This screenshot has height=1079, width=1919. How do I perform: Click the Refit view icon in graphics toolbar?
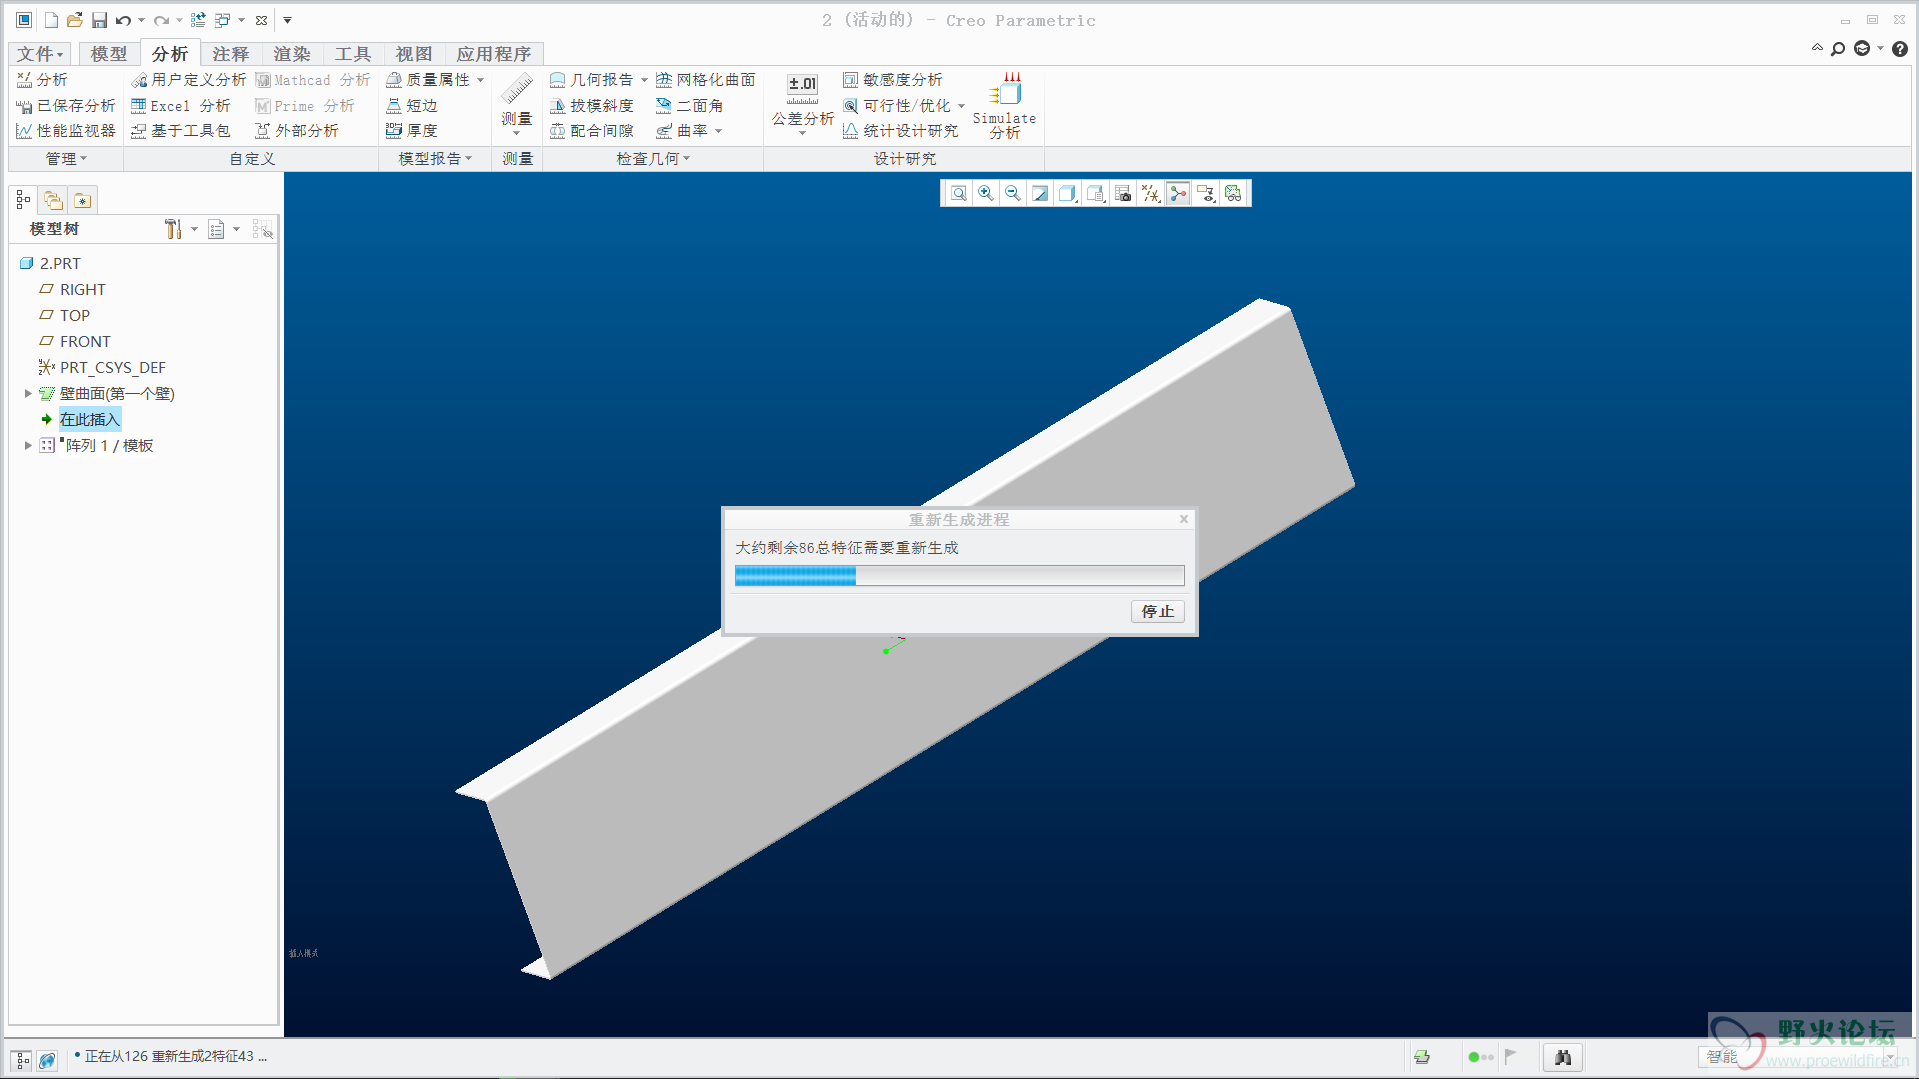959,194
